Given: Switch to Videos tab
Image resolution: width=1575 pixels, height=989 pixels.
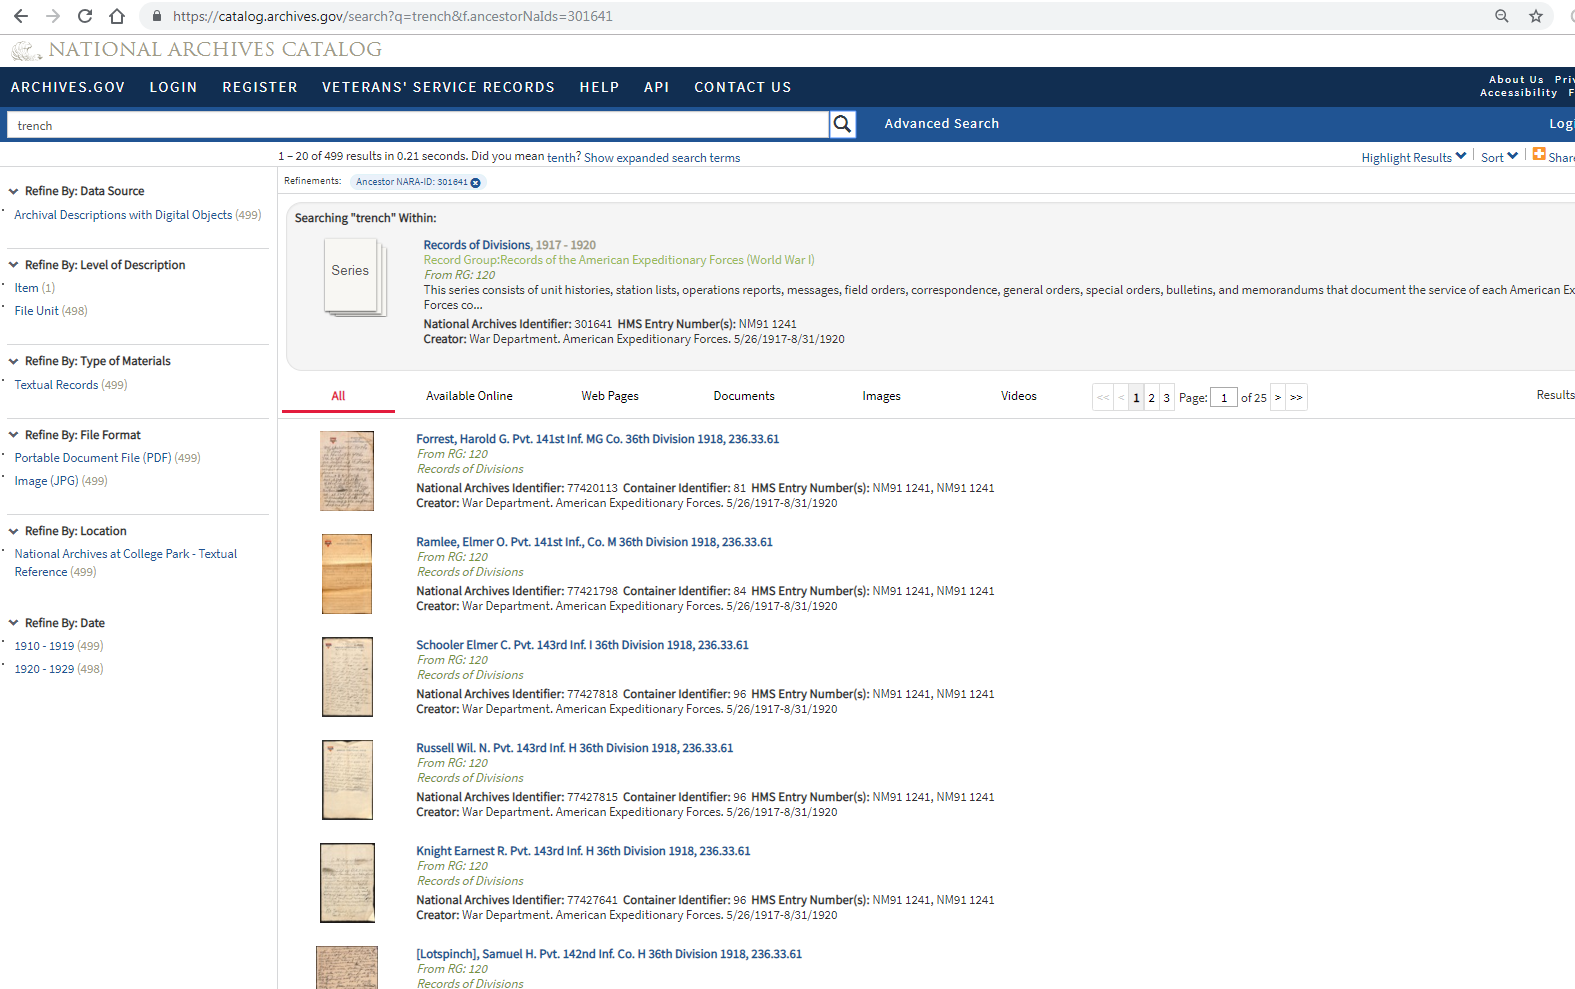Looking at the screenshot, I should pyautogui.click(x=1019, y=396).
